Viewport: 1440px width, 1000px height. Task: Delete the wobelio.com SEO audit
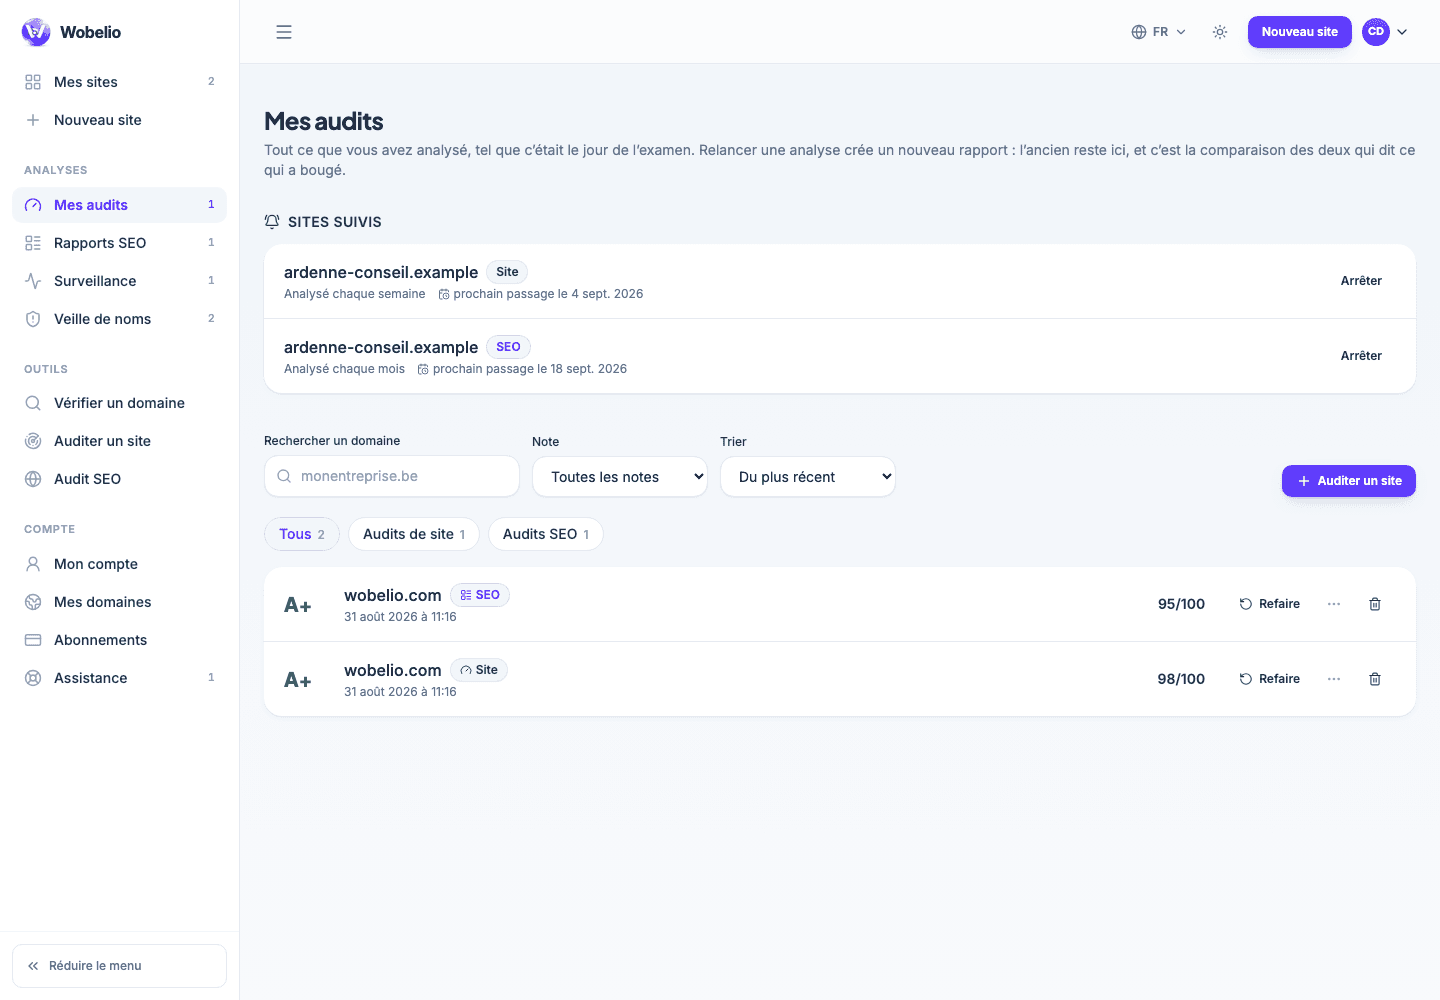(1375, 604)
